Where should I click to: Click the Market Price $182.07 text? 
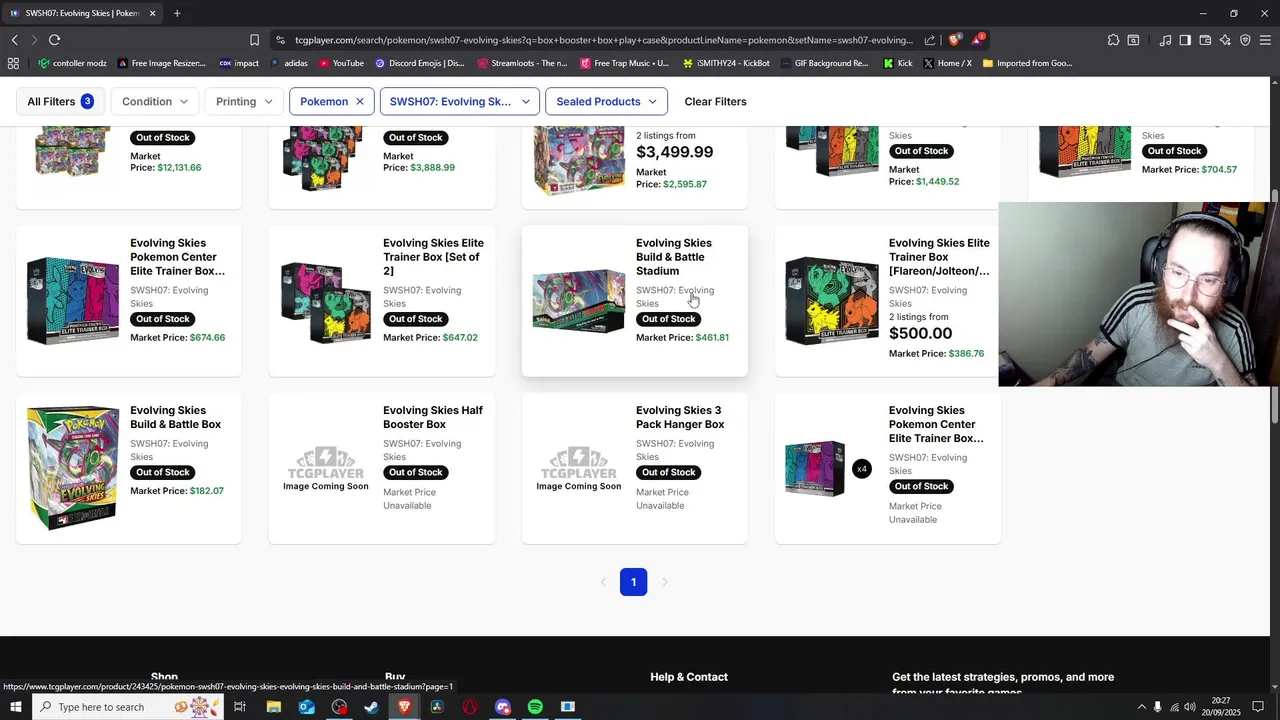pyautogui.click(x=177, y=491)
